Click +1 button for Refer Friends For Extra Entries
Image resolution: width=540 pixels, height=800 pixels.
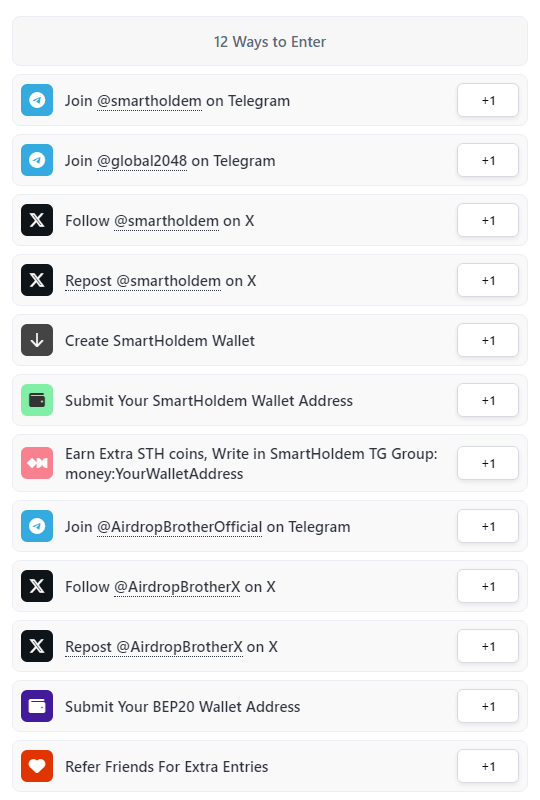click(x=488, y=766)
